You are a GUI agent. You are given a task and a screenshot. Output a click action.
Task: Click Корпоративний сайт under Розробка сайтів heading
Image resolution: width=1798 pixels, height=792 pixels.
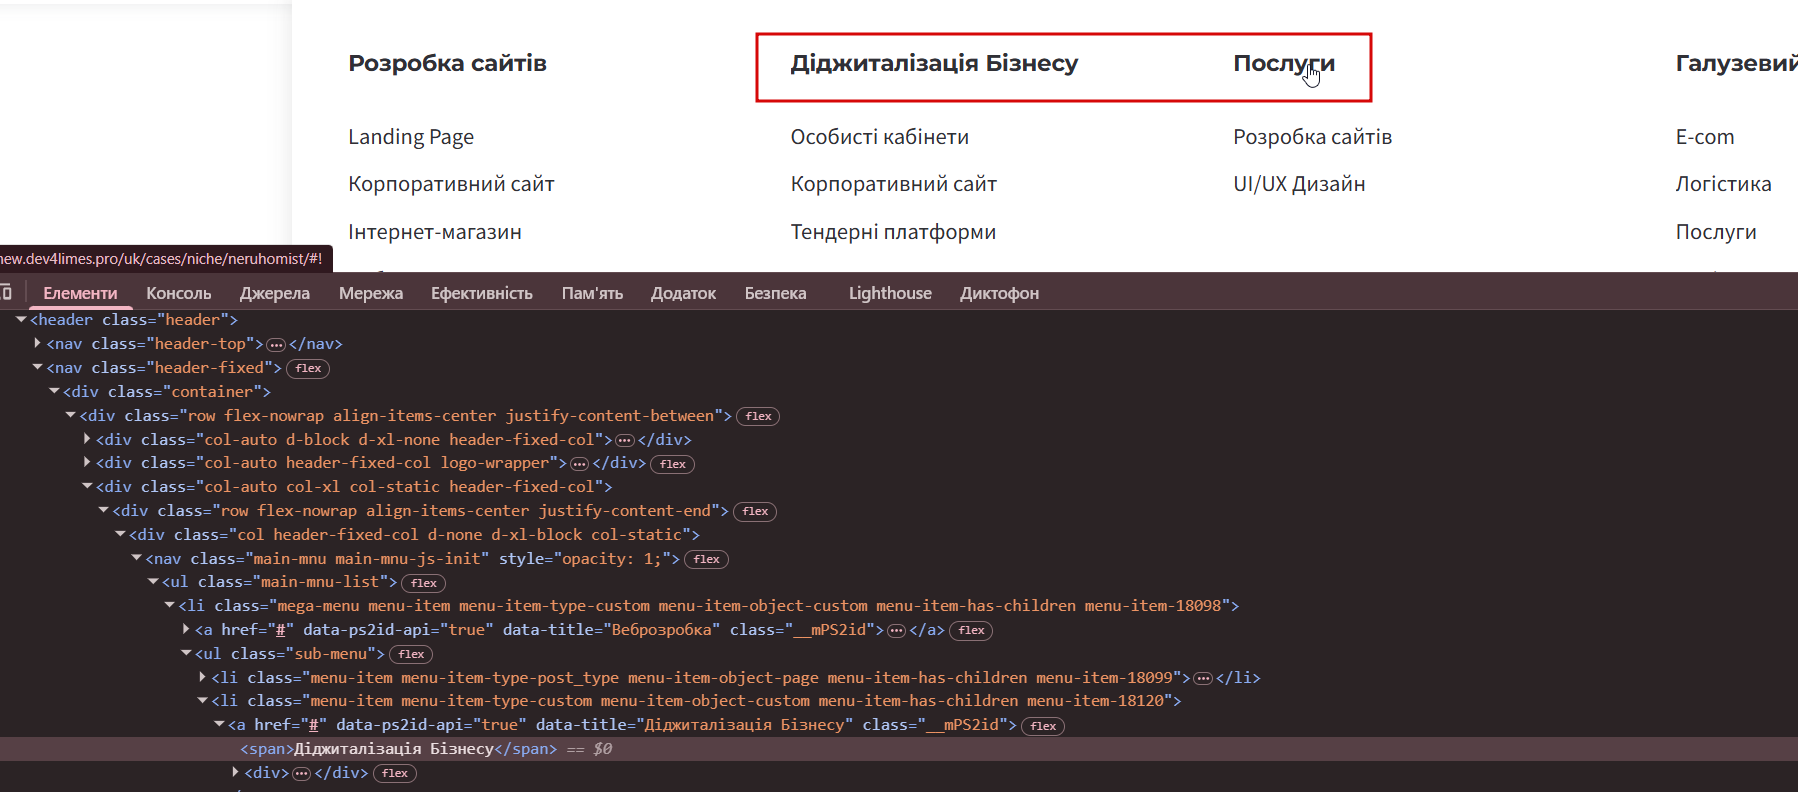tap(451, 184)
